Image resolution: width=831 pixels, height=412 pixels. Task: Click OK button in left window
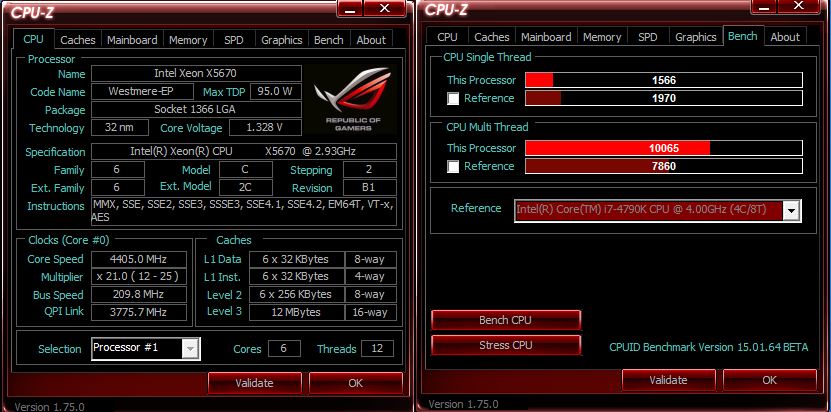[x=356, y=382]
